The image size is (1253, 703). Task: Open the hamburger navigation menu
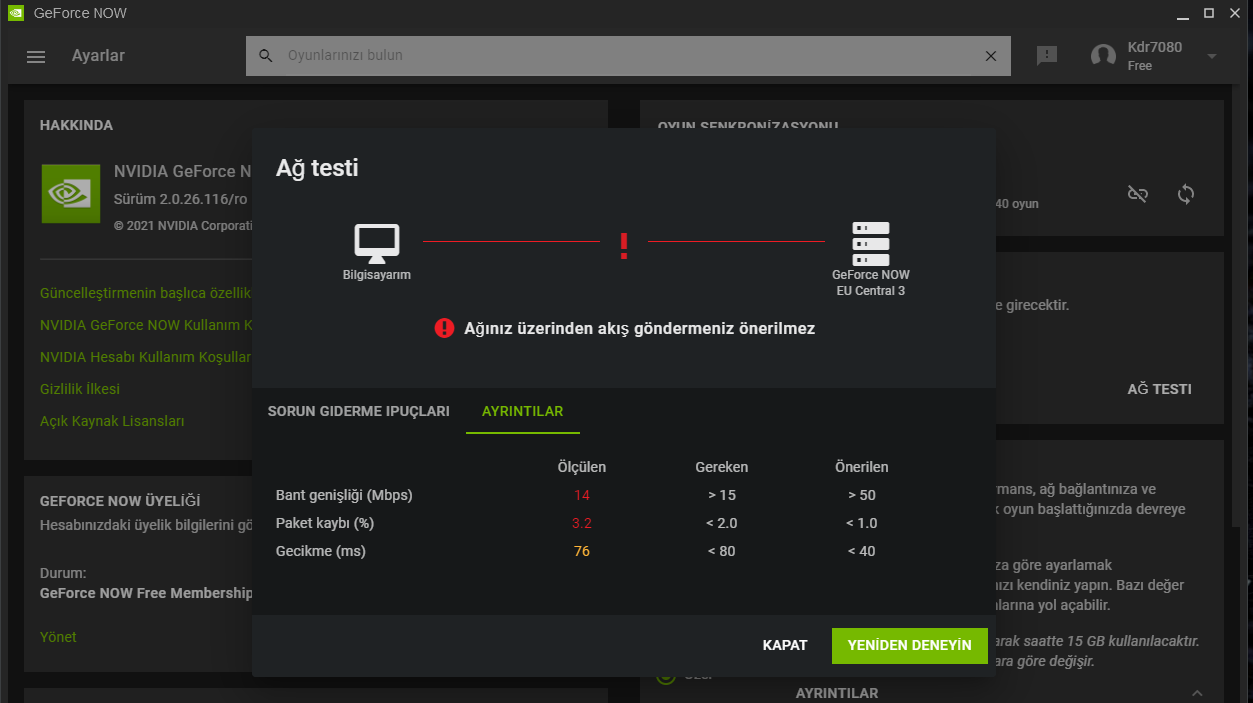coord(36,56)
